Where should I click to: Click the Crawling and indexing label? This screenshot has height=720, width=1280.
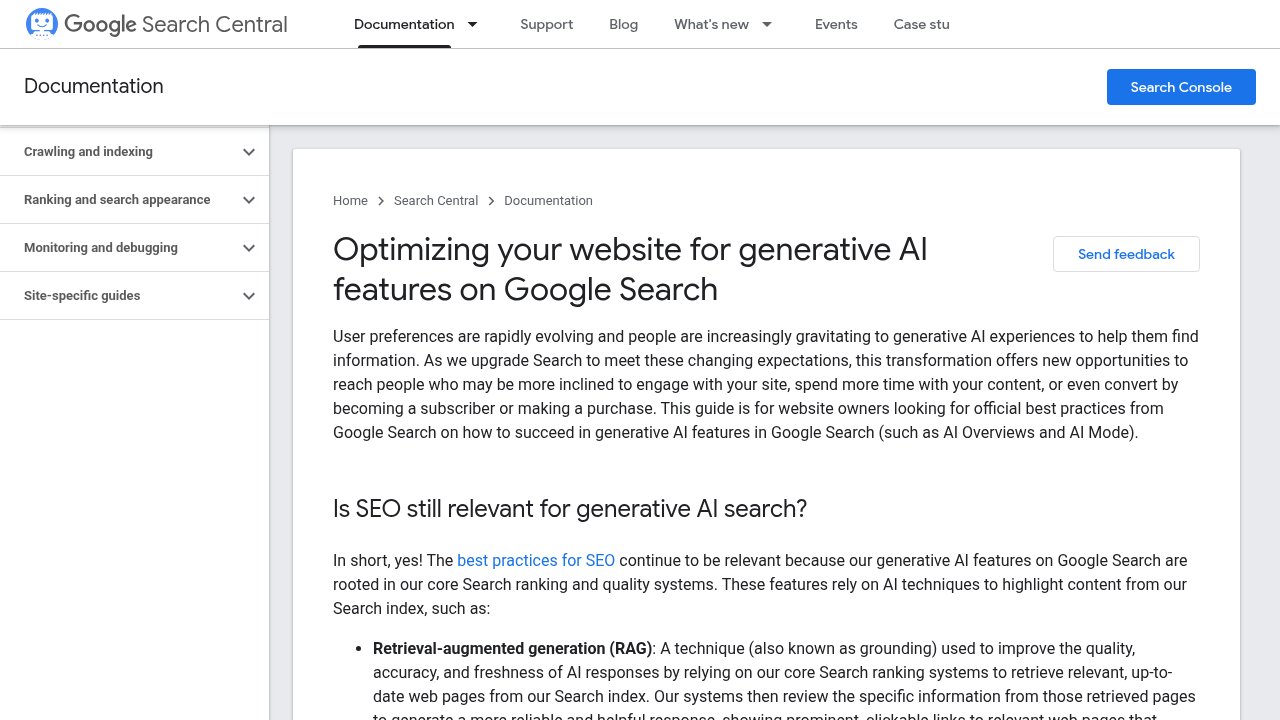88,152
